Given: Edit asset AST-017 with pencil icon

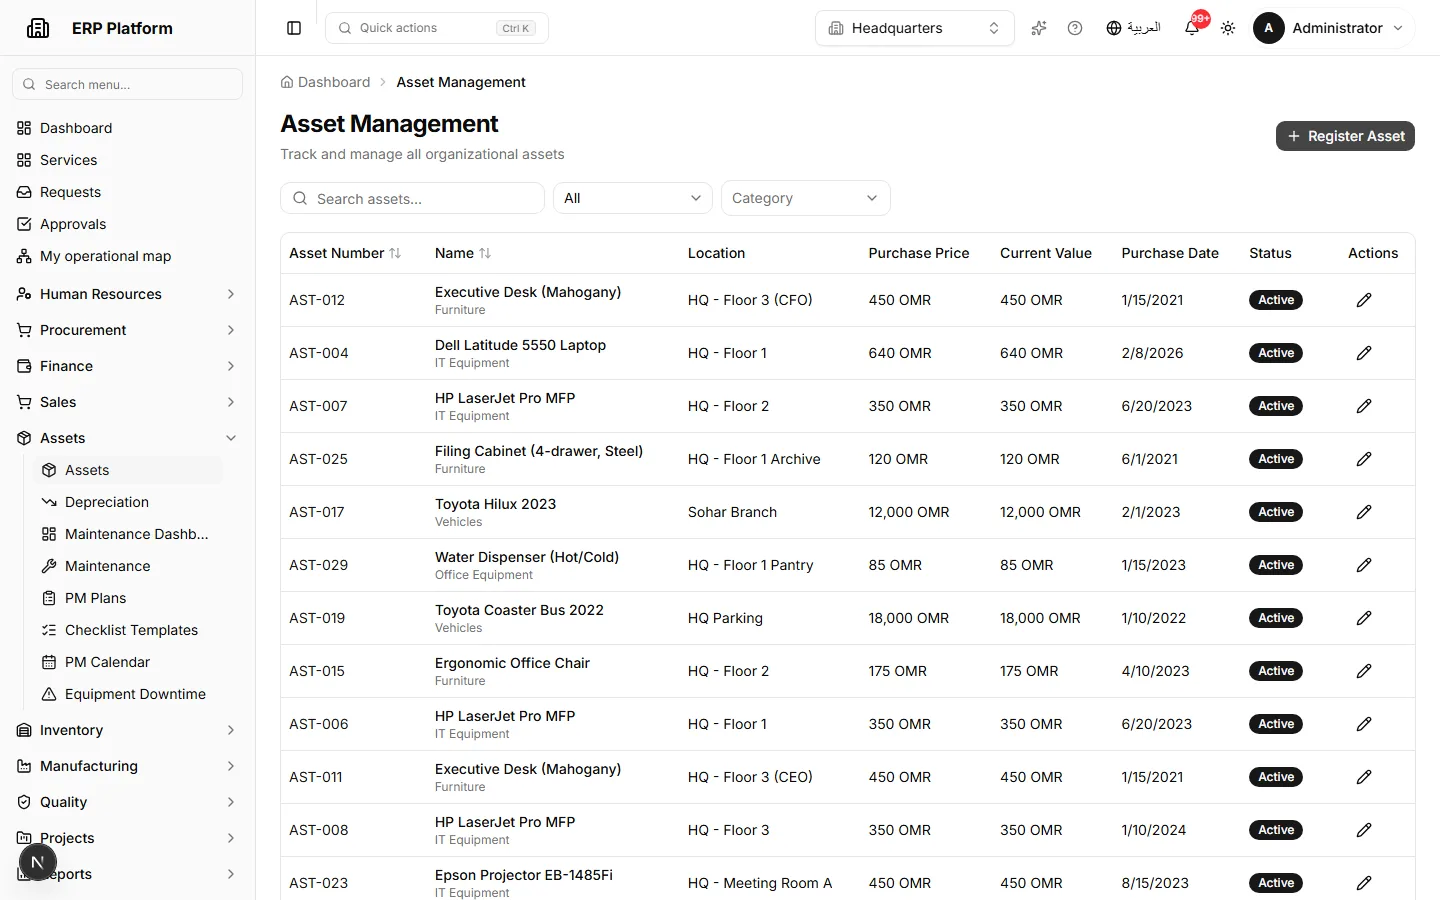Looking at the screenshot, I should pos(1364,512).
